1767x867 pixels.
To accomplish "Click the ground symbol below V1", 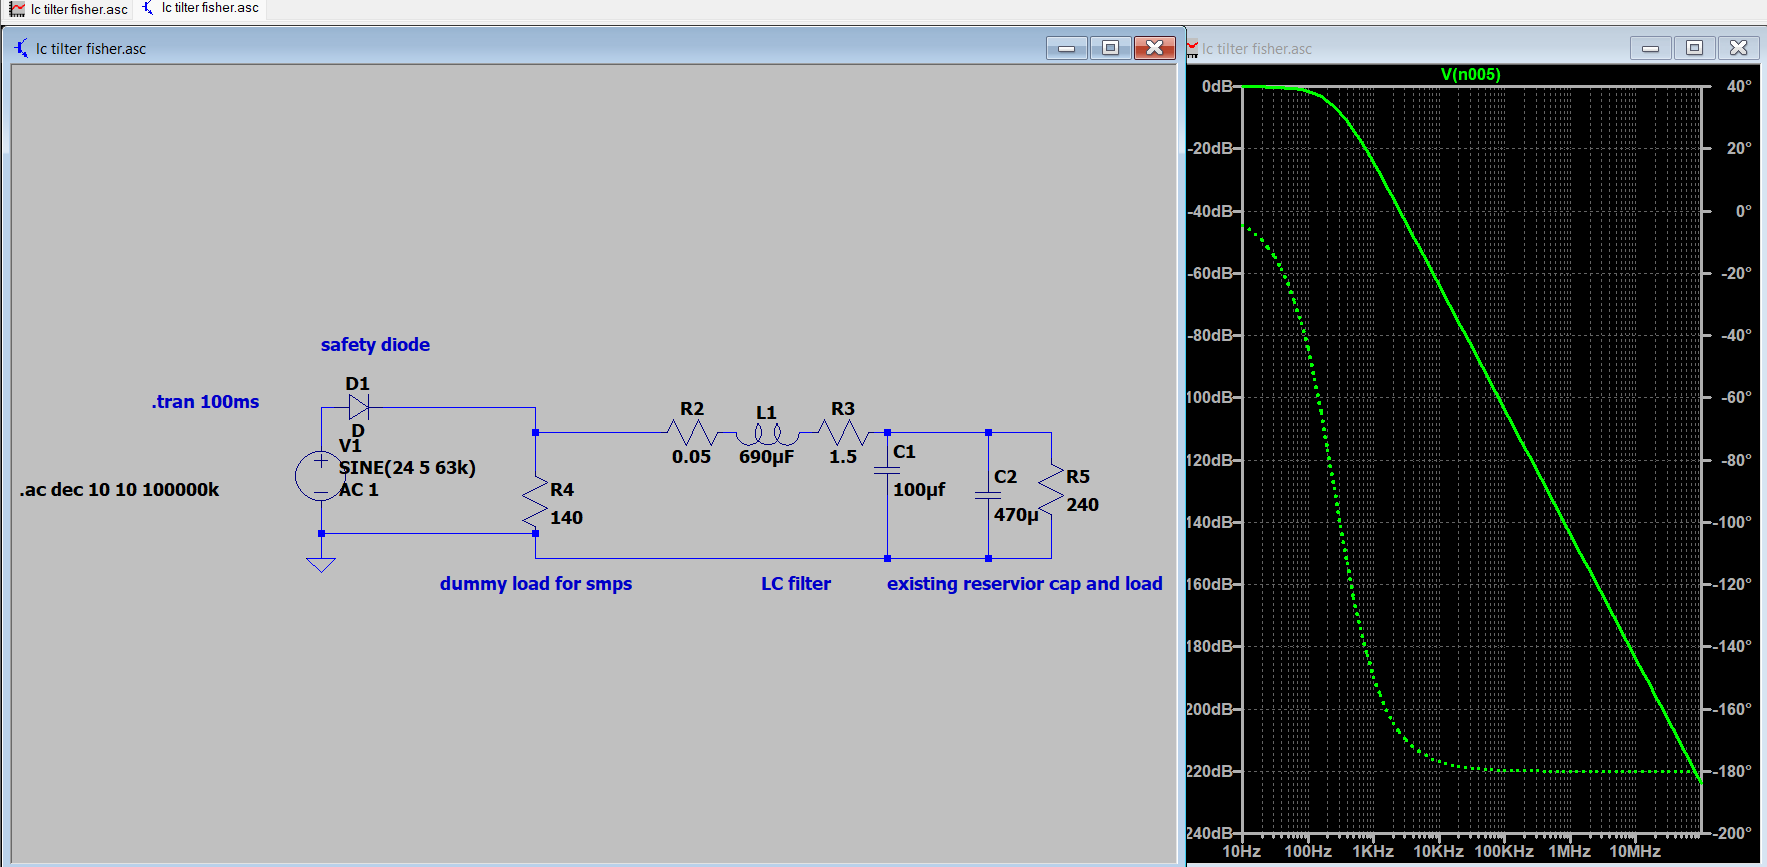I will (x=320, y=564).
